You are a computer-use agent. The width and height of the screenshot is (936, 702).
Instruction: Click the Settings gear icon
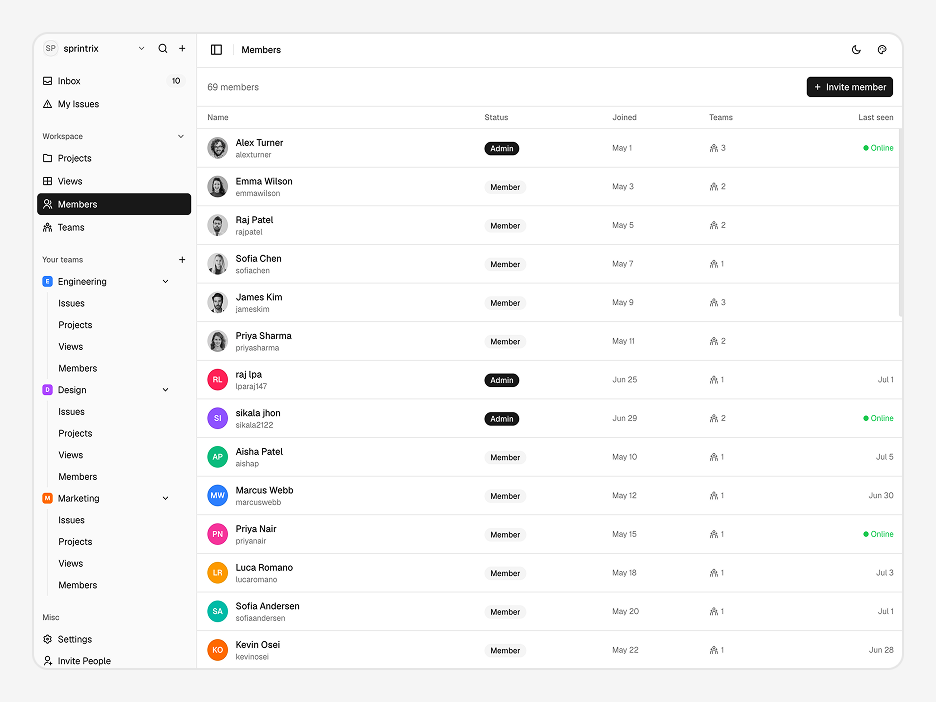[x=48, y=639]
